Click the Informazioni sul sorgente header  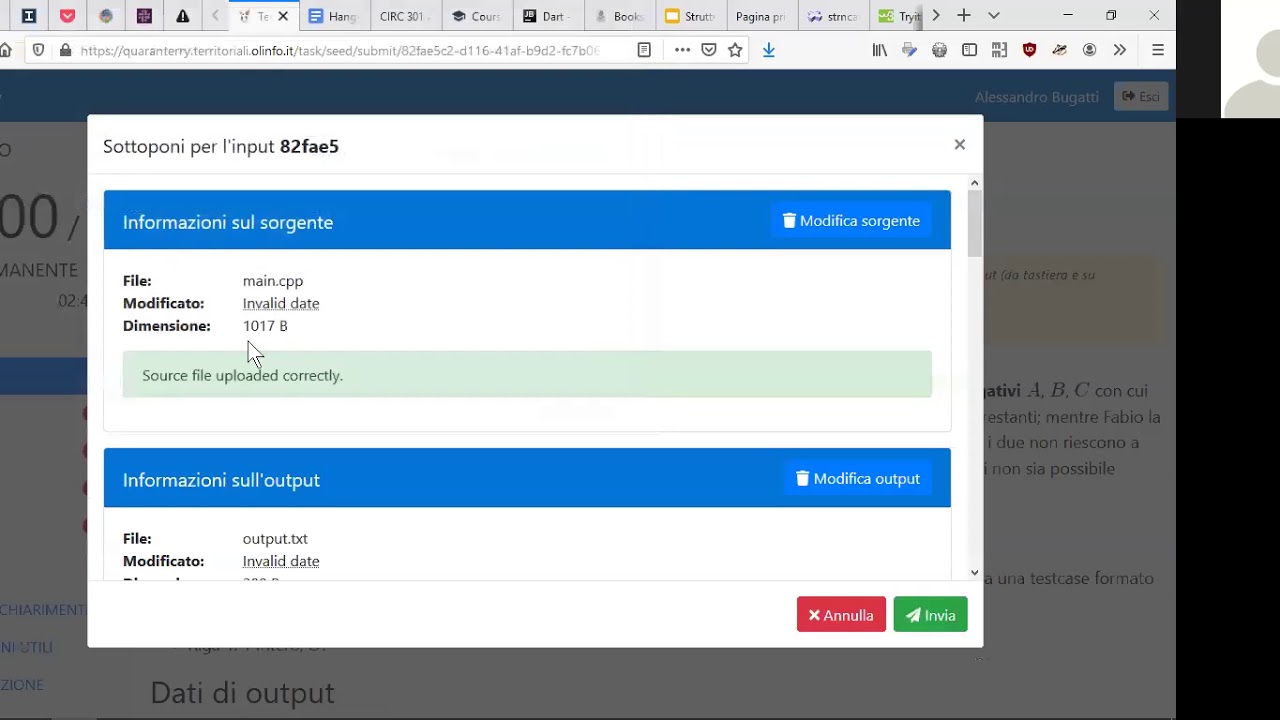(228, 222)
